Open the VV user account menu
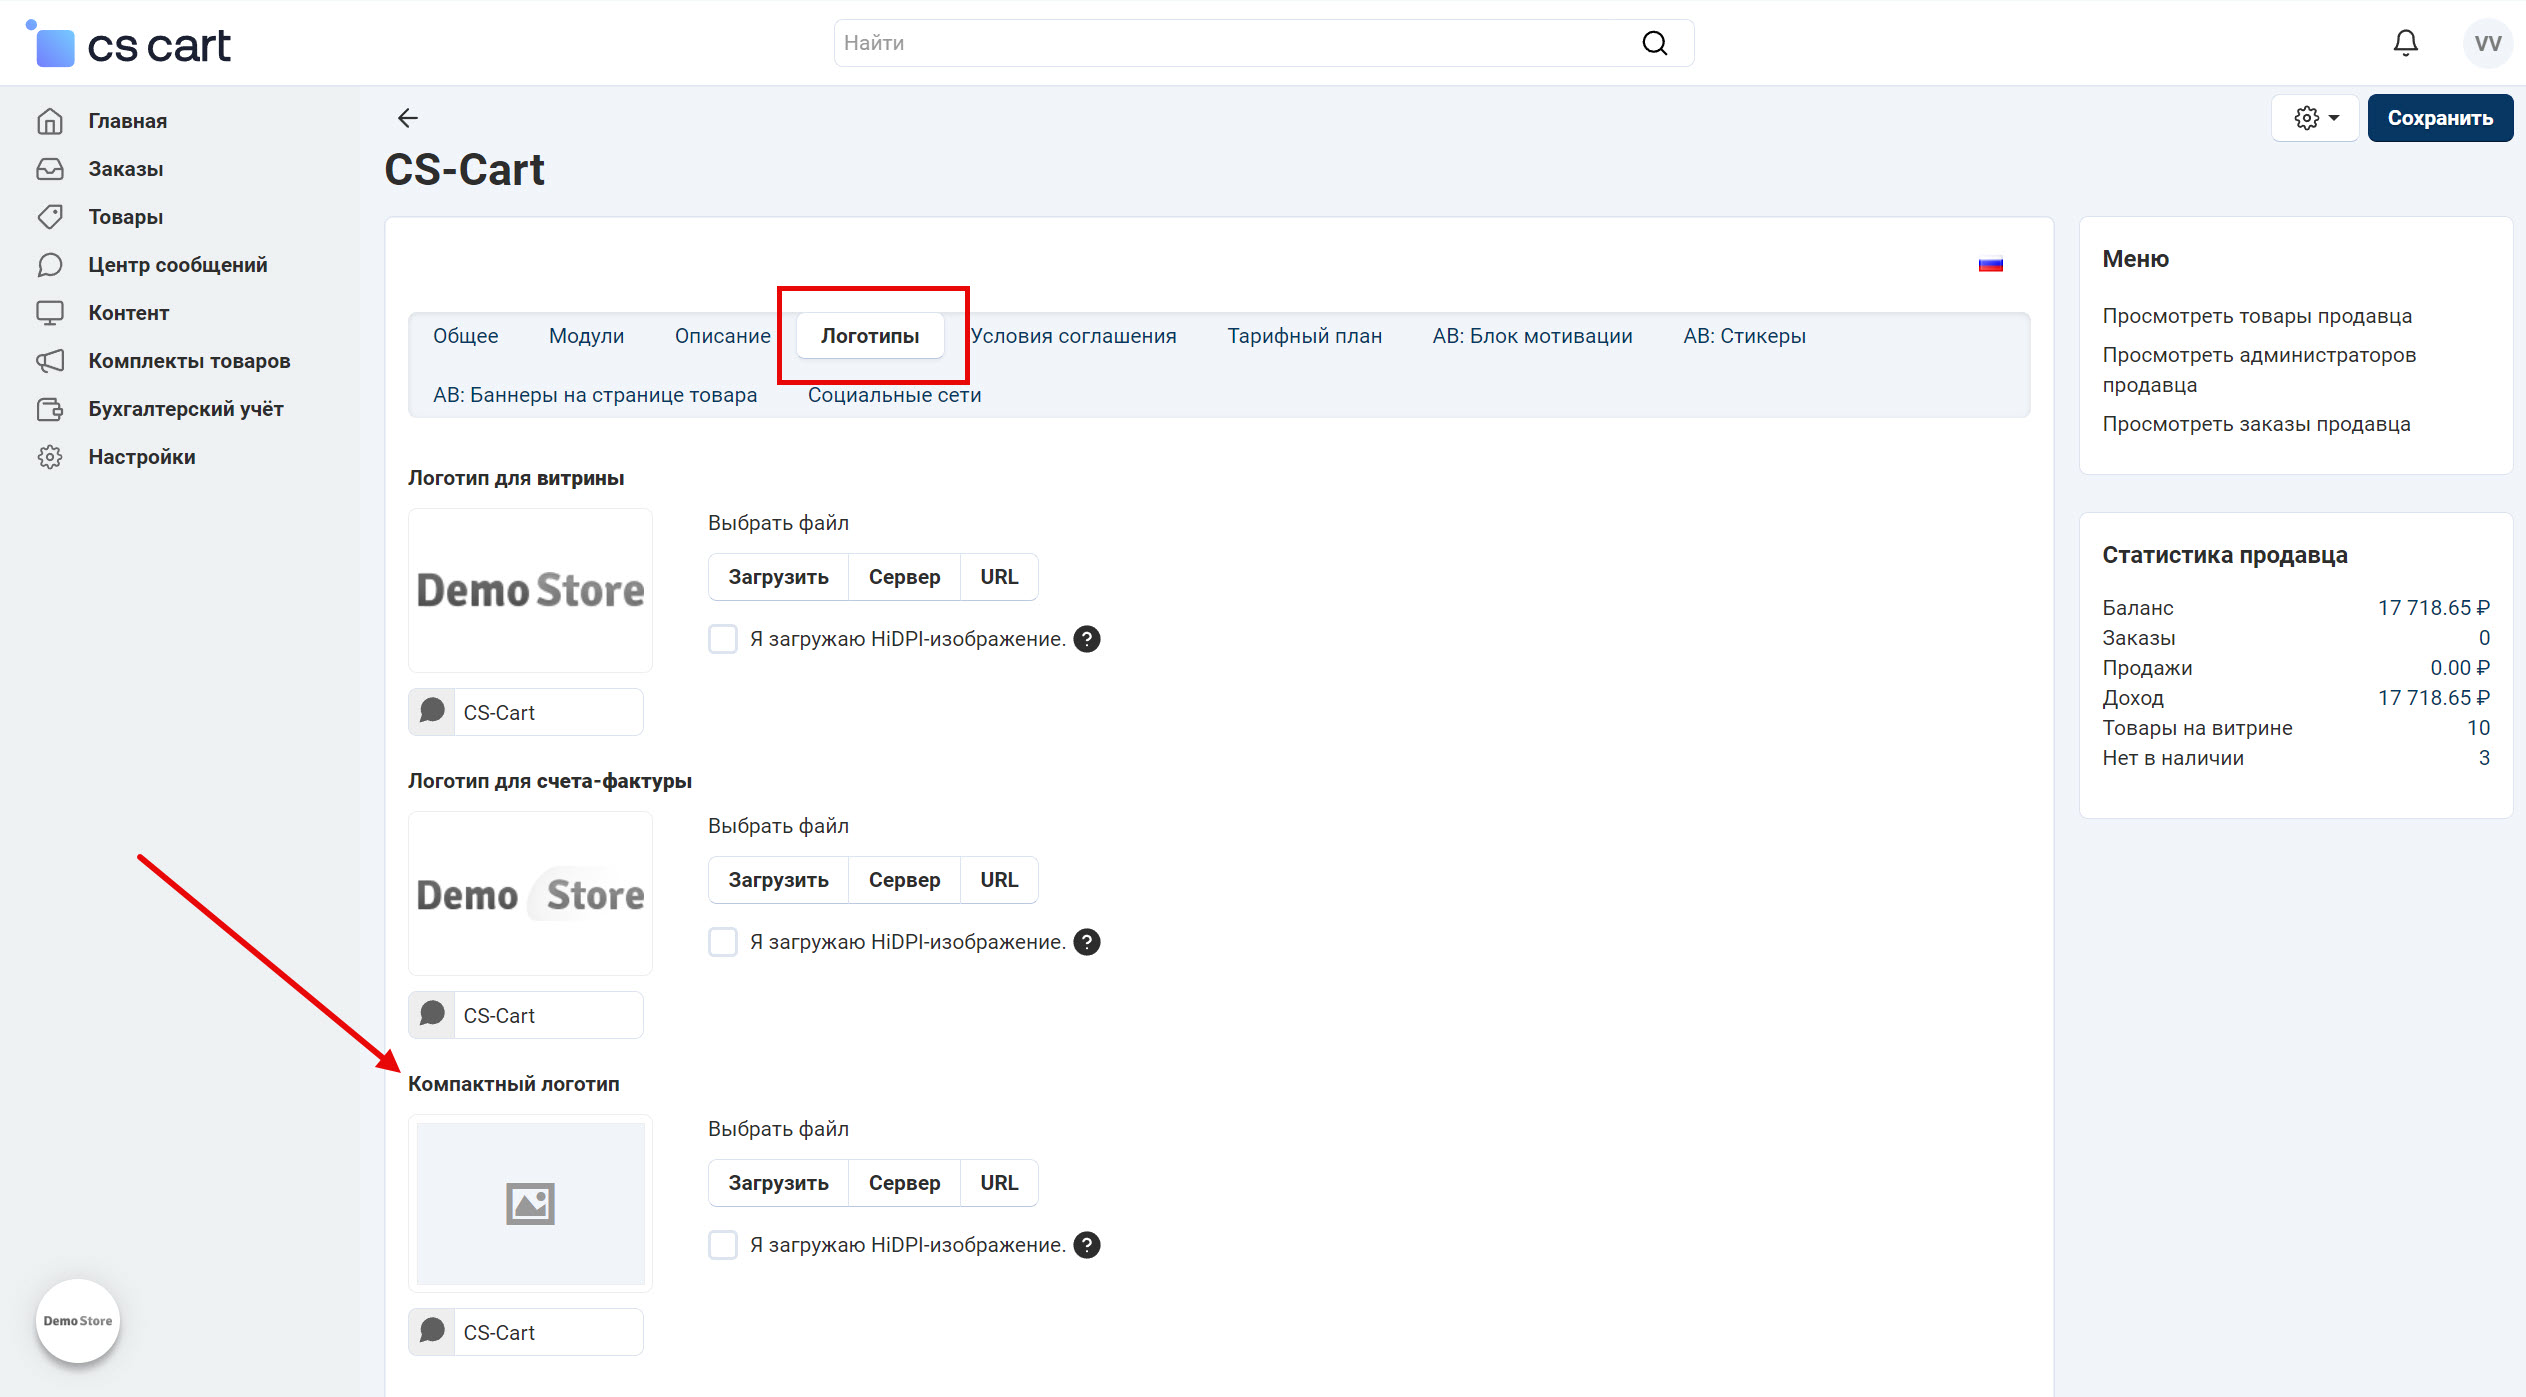The height and width of the screenshot is (1397, 2526). pyautogui.click(x=2487, y=43)
